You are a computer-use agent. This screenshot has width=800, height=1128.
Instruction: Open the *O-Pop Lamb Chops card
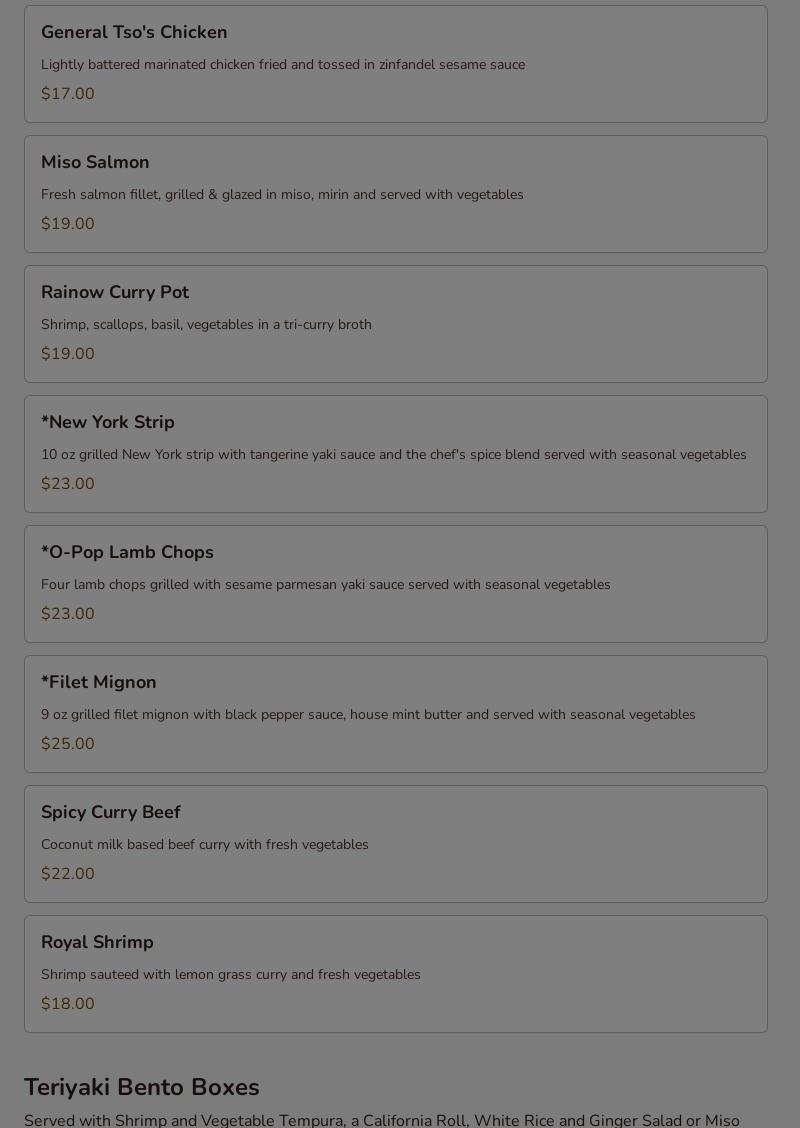click(396, 584)
